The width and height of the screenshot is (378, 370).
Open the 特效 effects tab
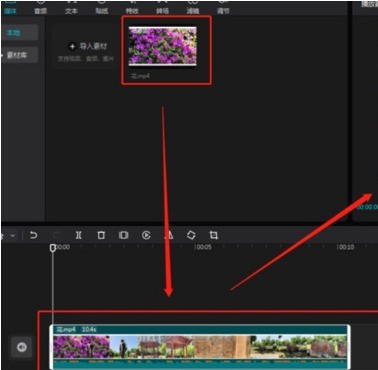click(x=132, y=11)
